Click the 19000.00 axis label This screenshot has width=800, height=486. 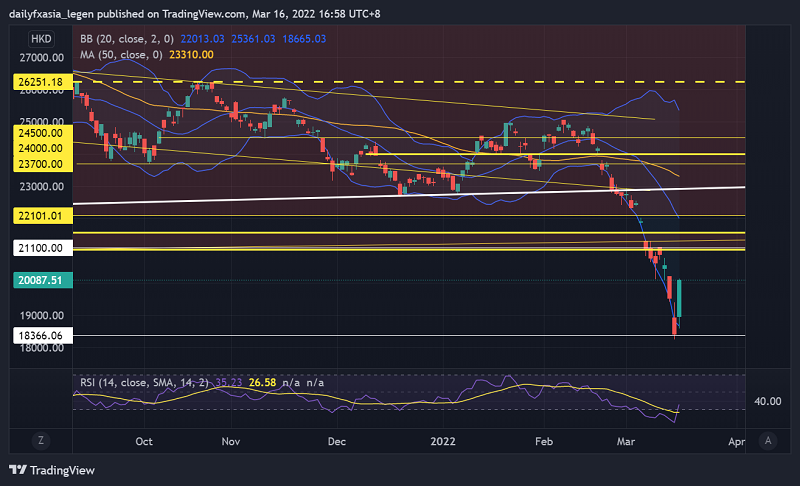click(x=42, y=316)
